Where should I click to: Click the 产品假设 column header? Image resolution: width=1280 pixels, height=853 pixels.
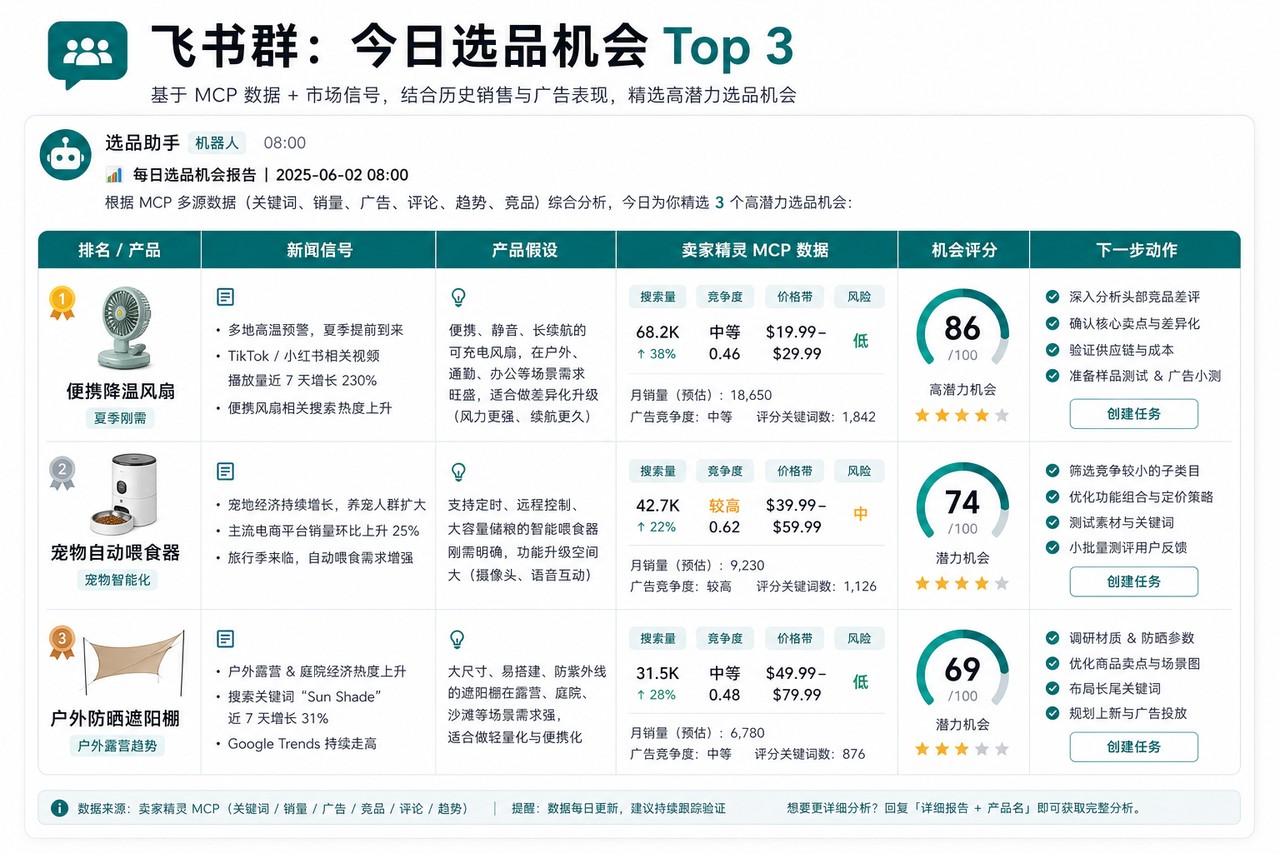coord(526,250)
